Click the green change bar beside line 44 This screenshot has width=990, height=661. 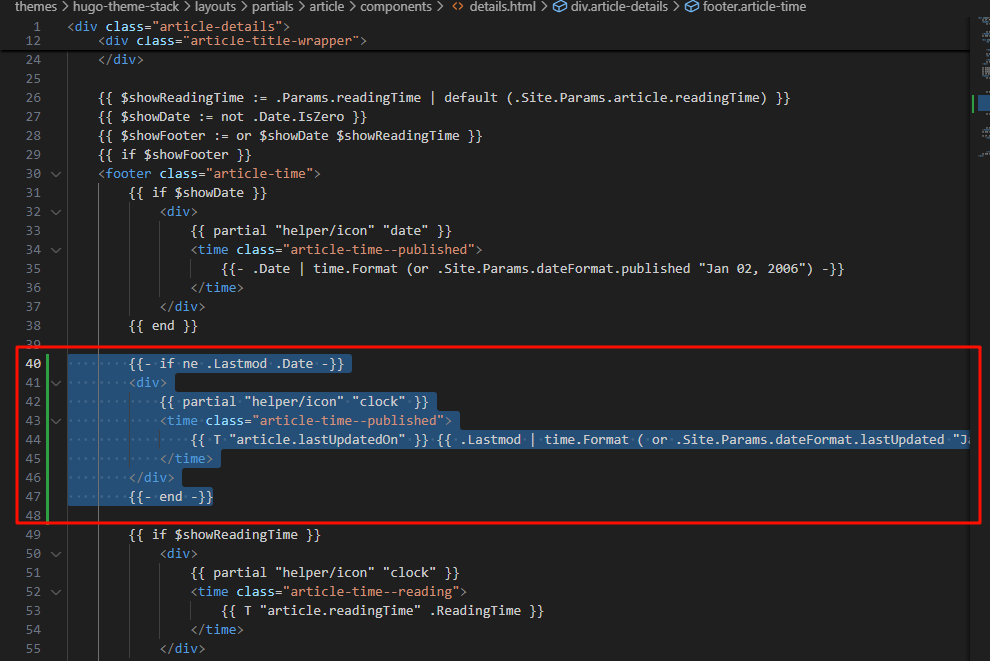click(x=48, y=440)
